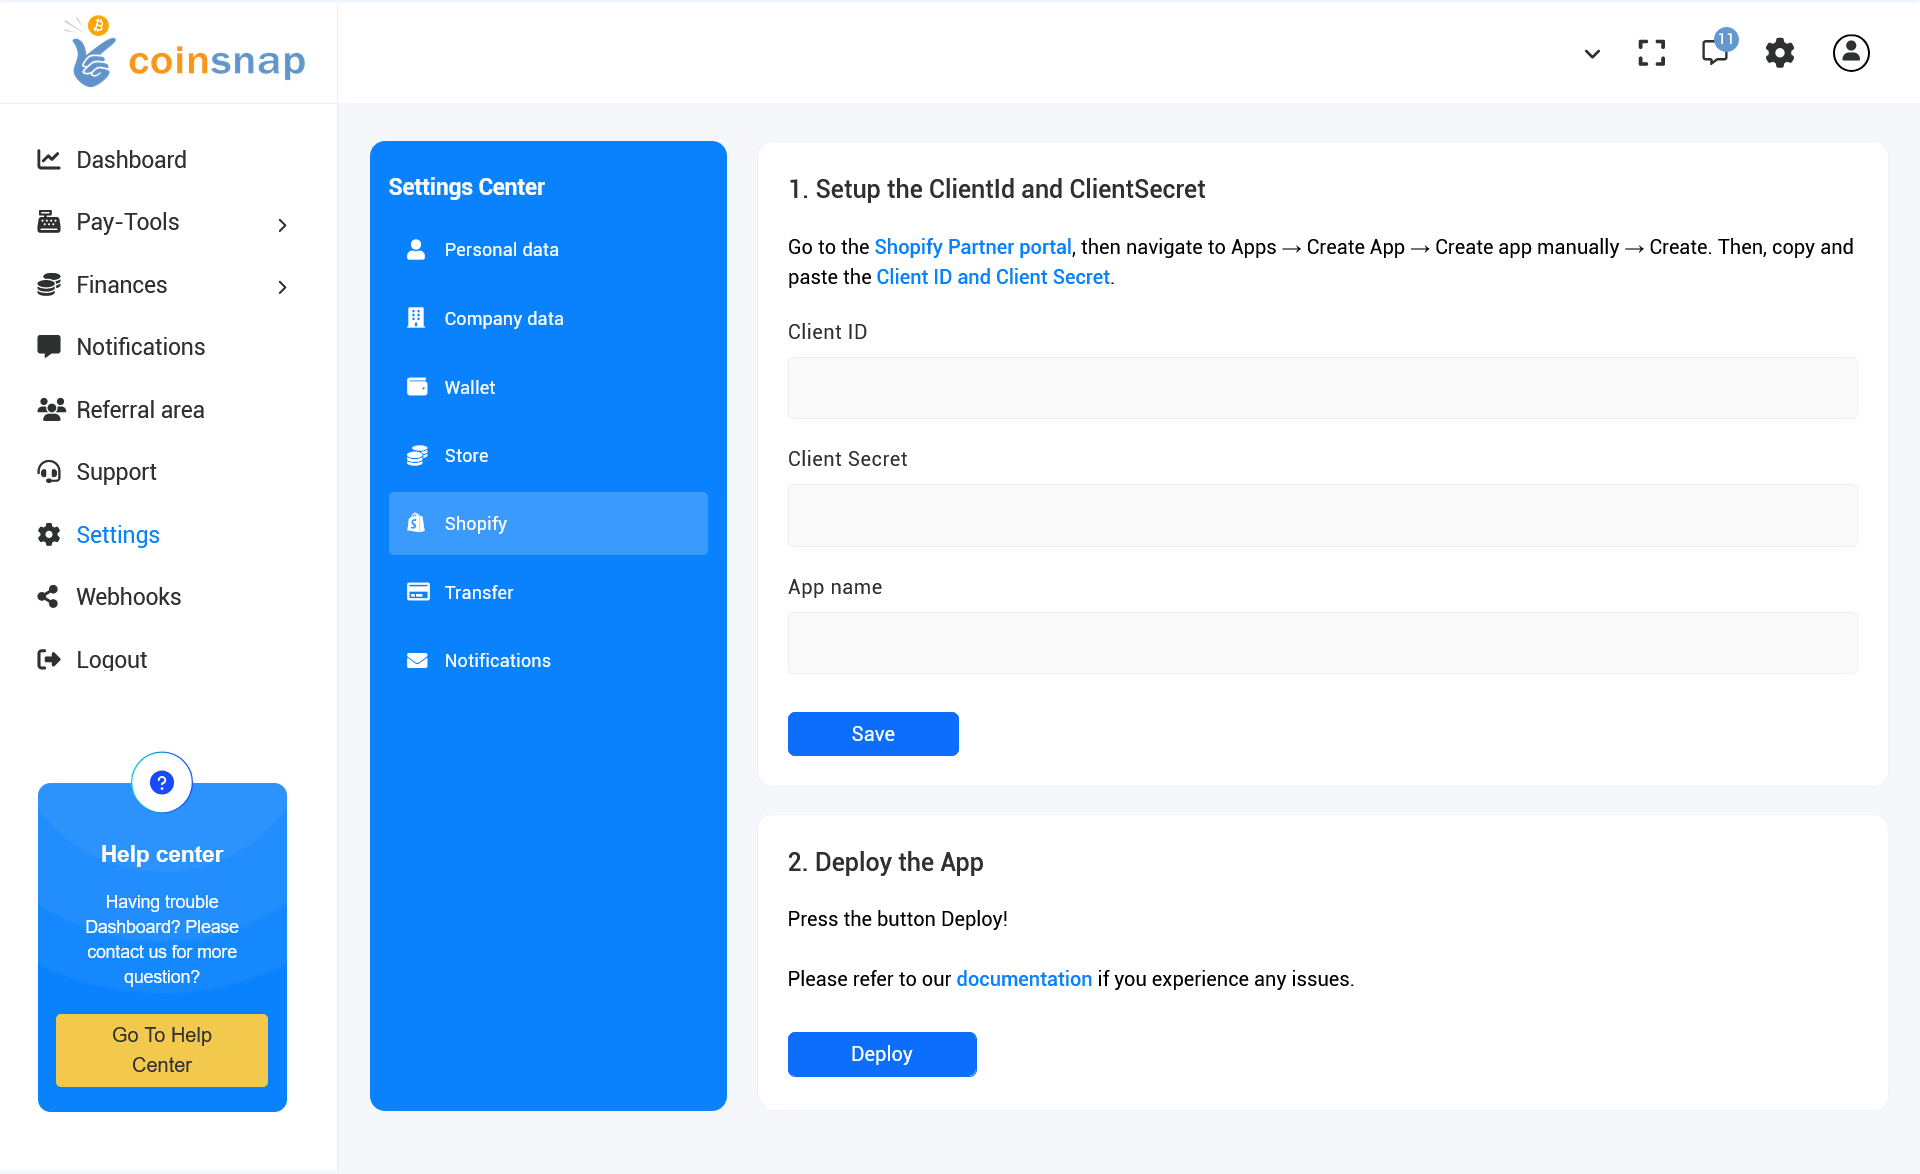This screenshot has width=1920, height=1174.
Task: Open Transfer settings section
Action: click(x=478, y=593)
